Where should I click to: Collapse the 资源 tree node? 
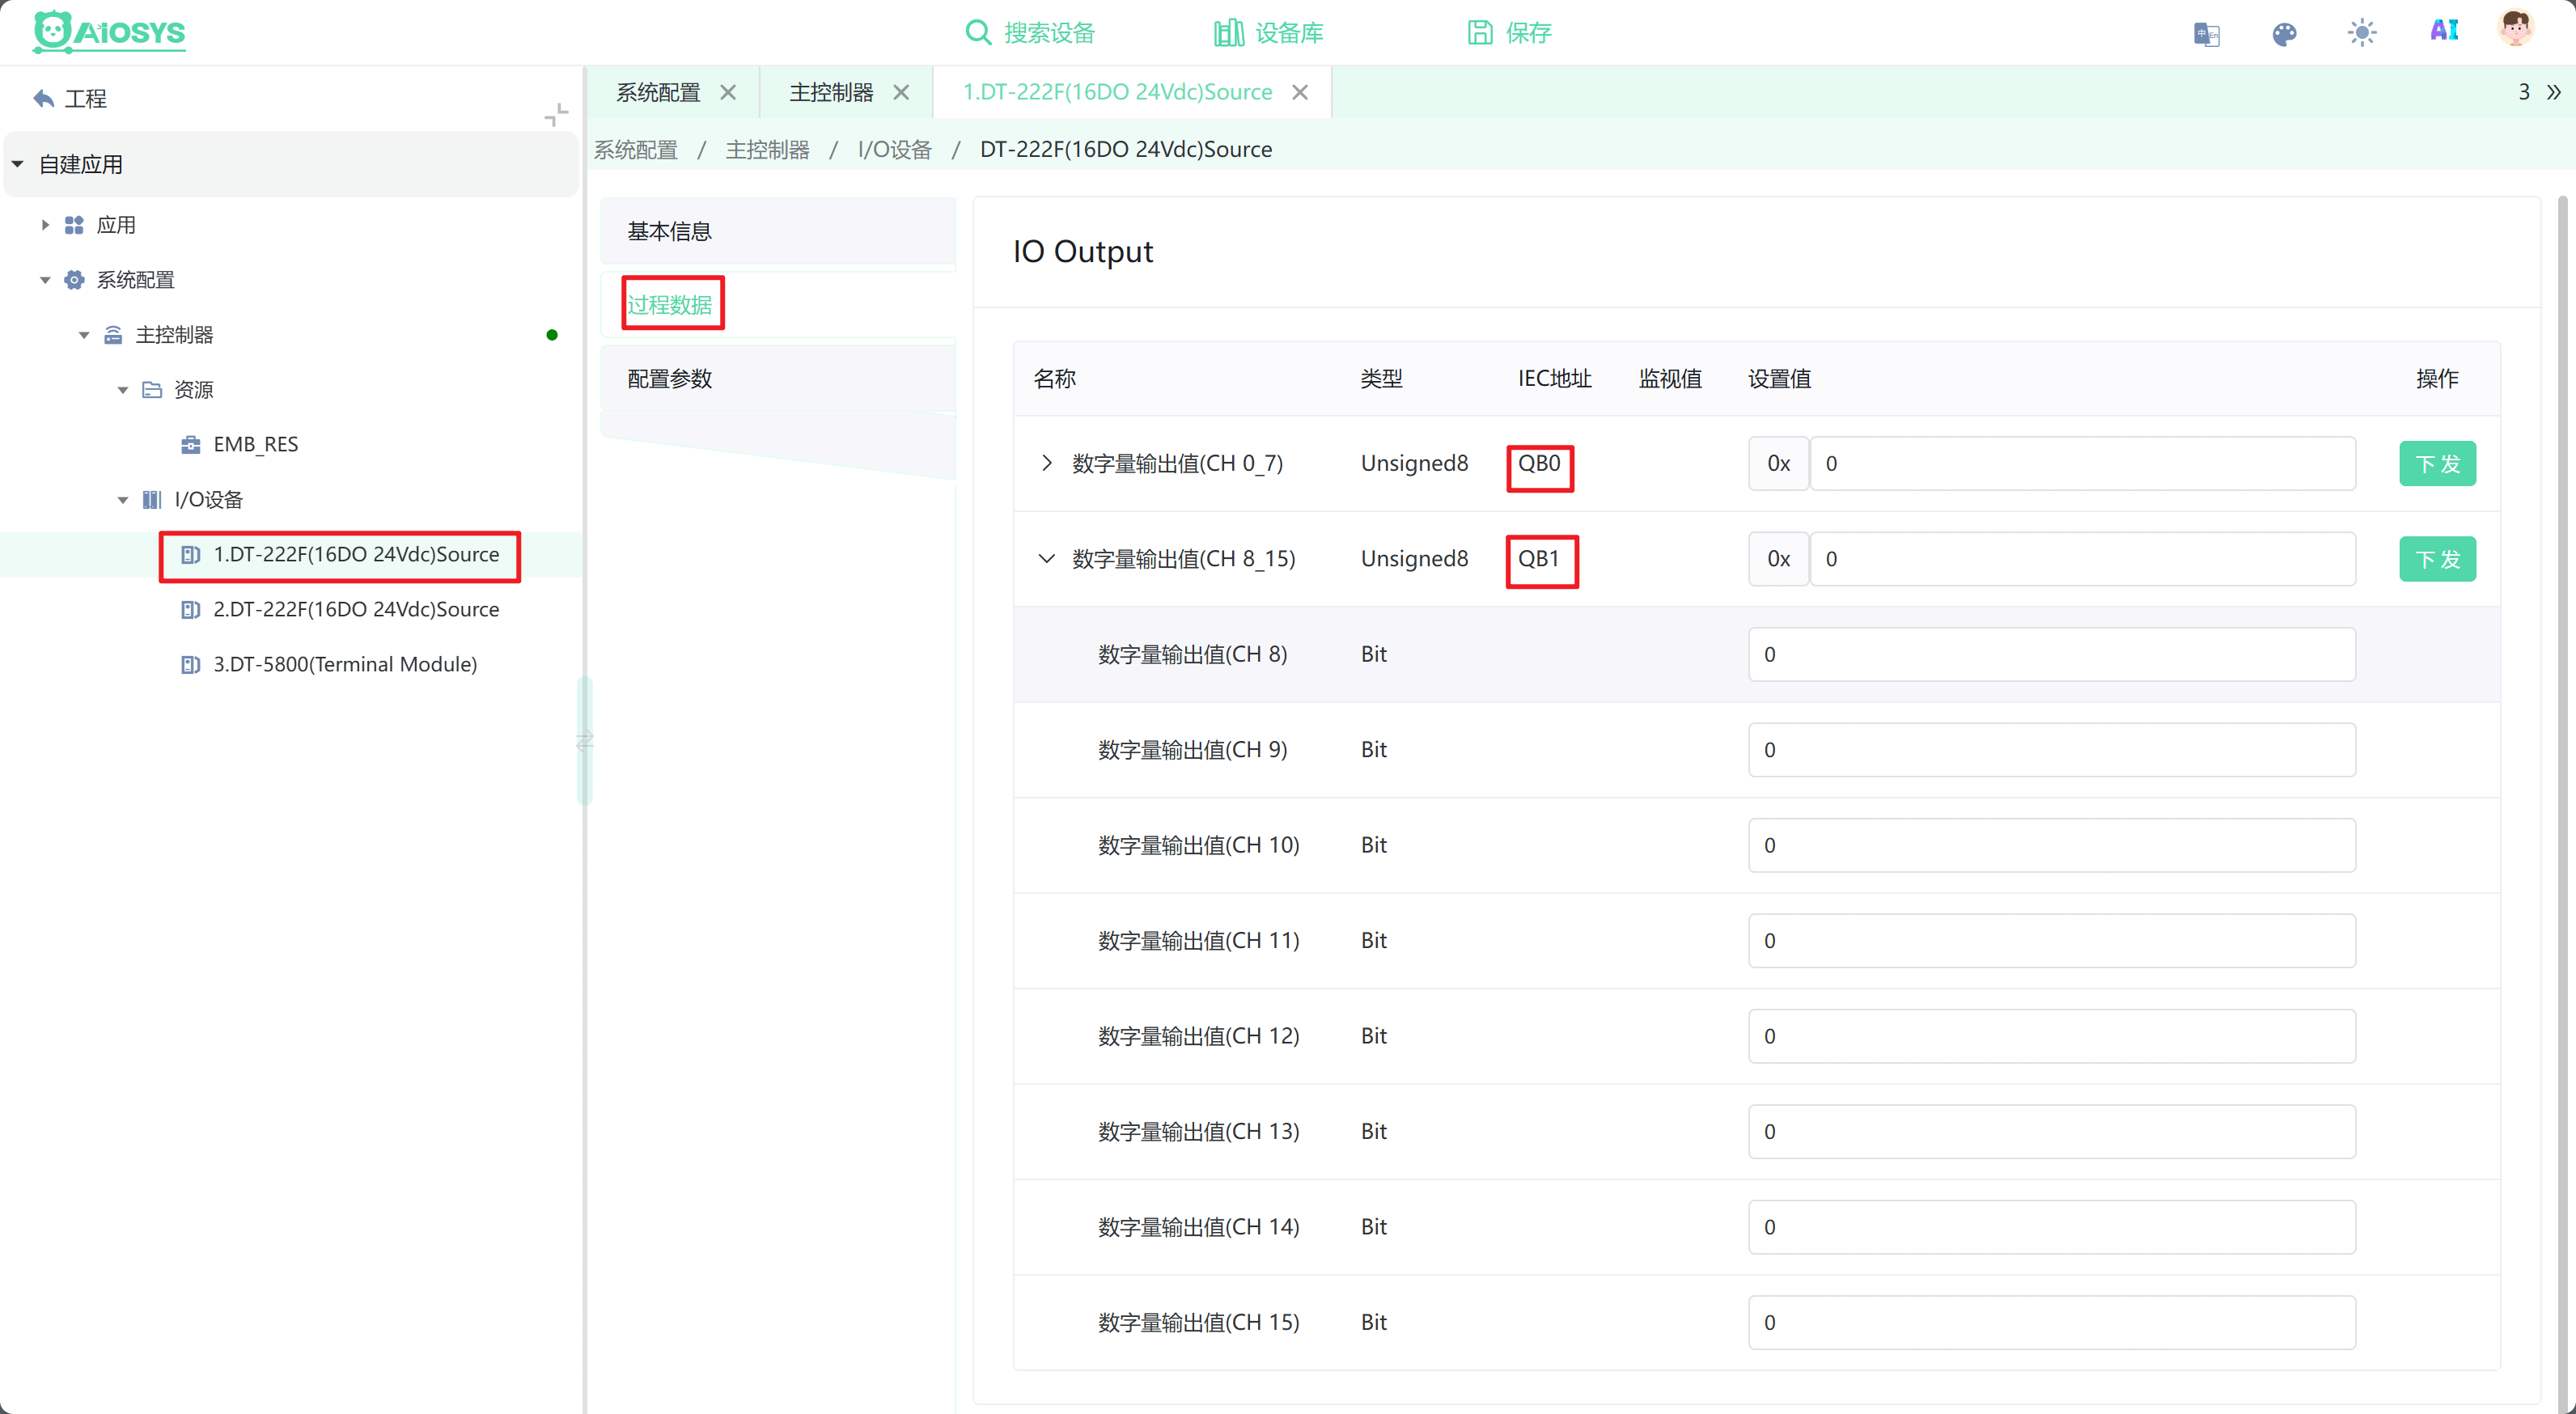click(123, 390)
